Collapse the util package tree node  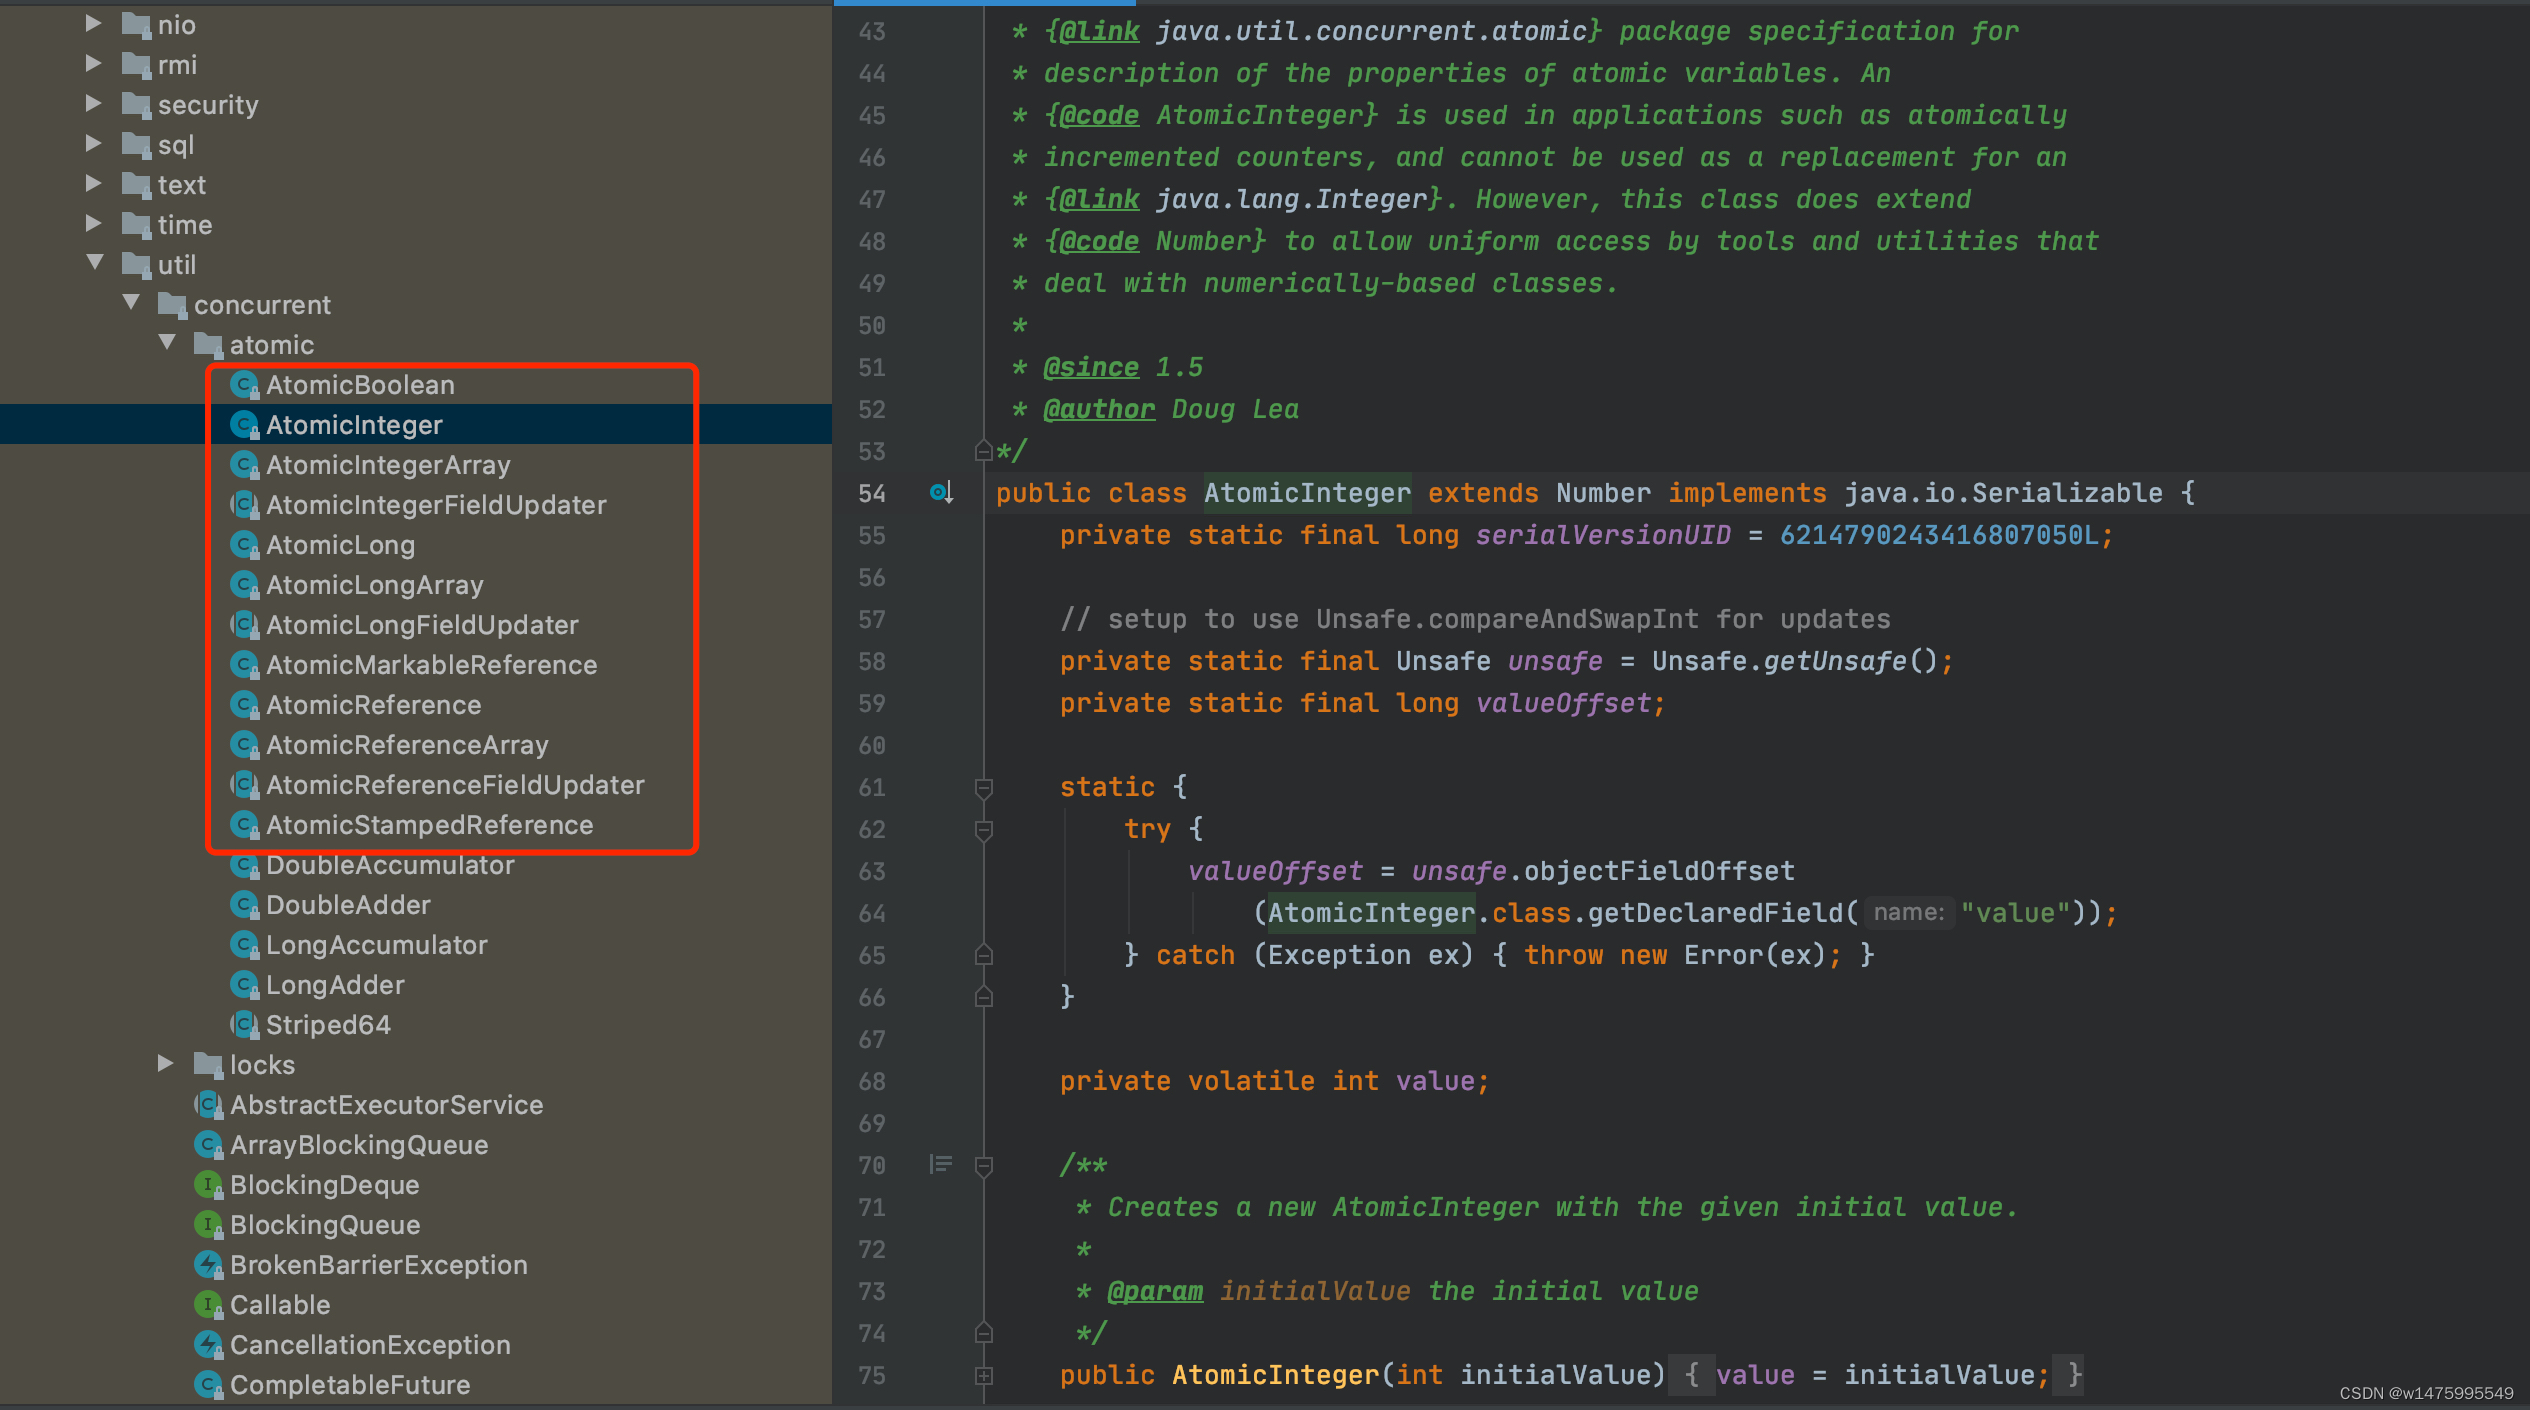pyautogui.click(x=95, y=263)
